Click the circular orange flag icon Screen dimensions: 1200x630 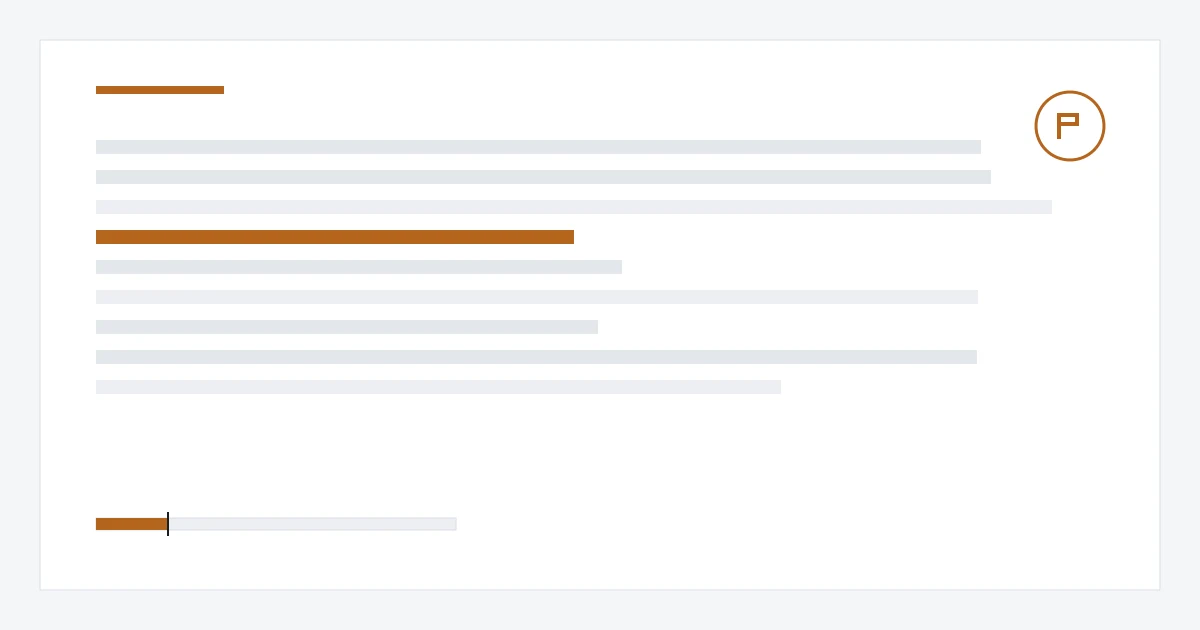pos(1070,126)
